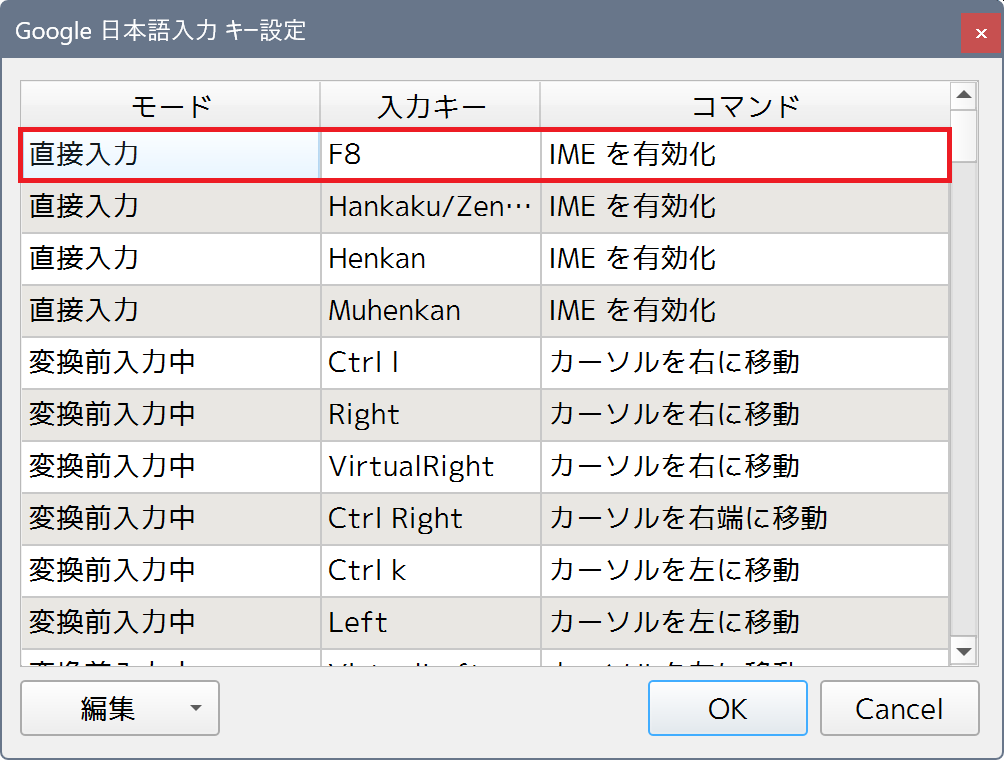The image size is (1004, 760).
Task: Open the 編集 dropdown button
Action: click(120, 708)
